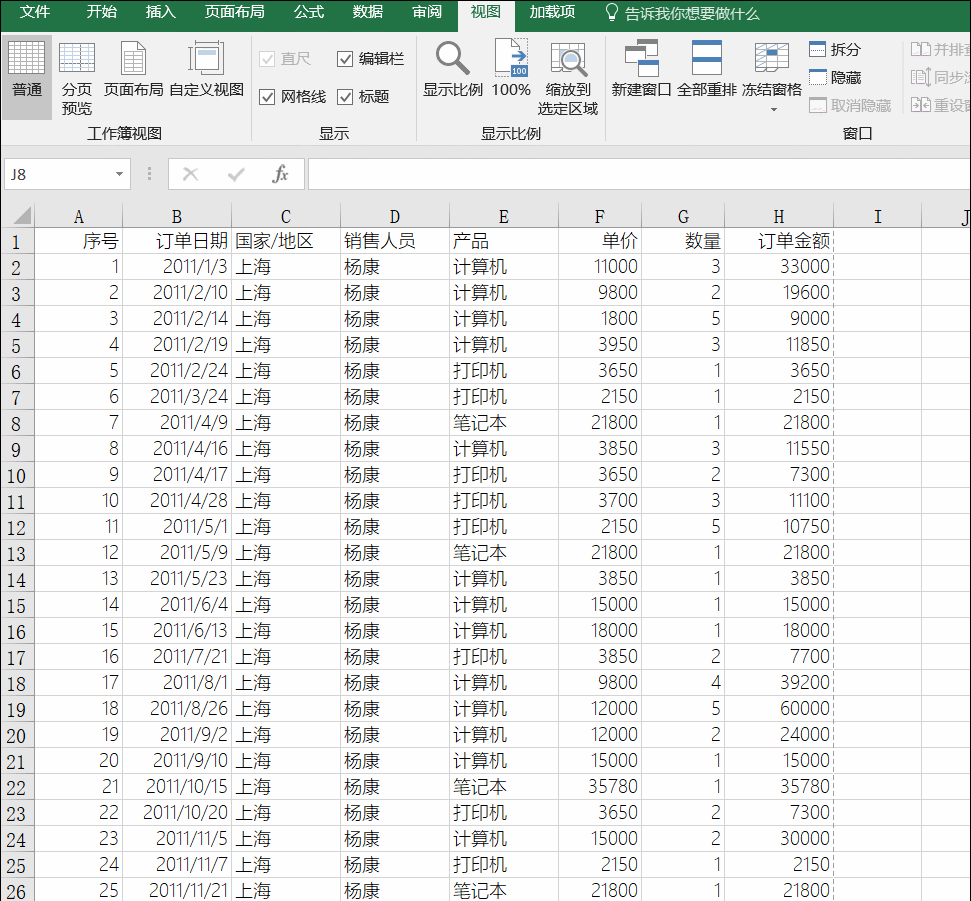Open the 插入 Insert tab
The width and height of the screenshot is (971, 901).
pos(160,12)
